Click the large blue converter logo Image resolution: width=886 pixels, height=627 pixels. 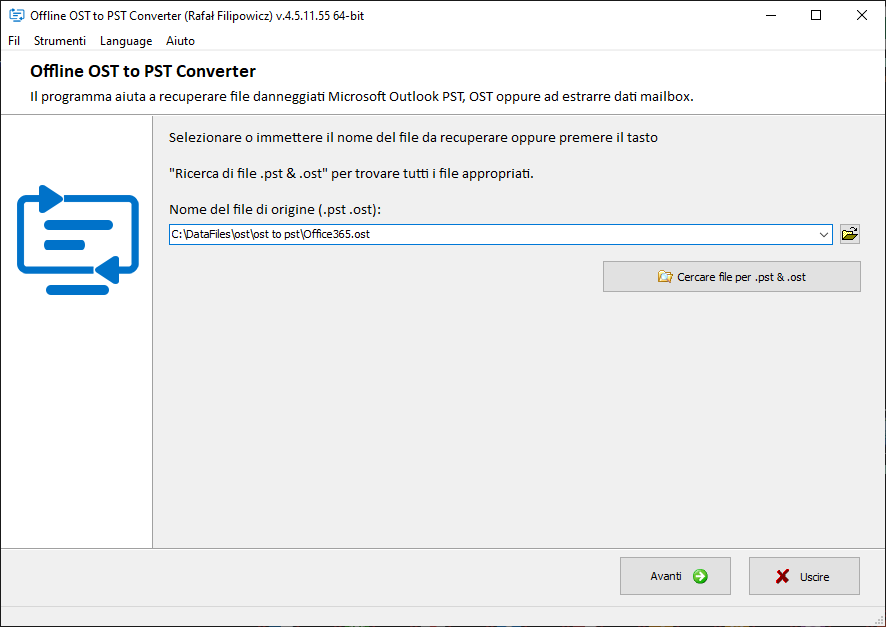pos(78,240)
